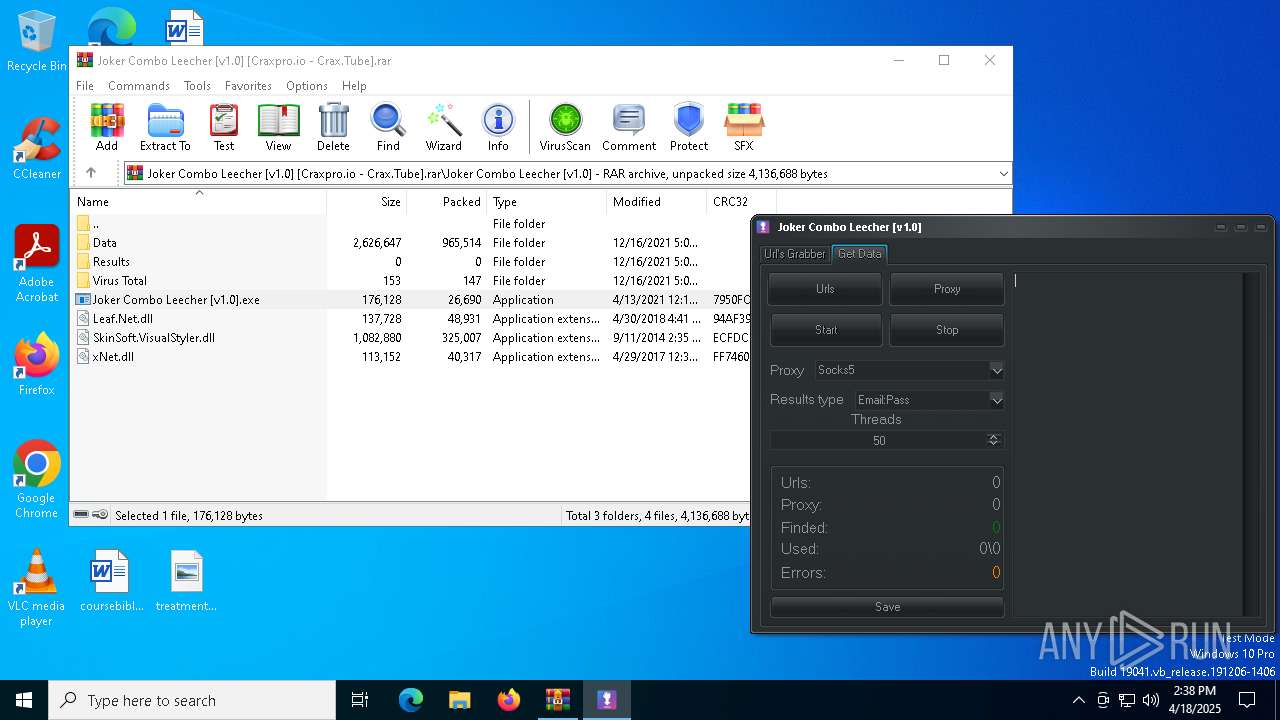
Task: Open the File menu in WinRAR
Action: click(x=85, y=86)
